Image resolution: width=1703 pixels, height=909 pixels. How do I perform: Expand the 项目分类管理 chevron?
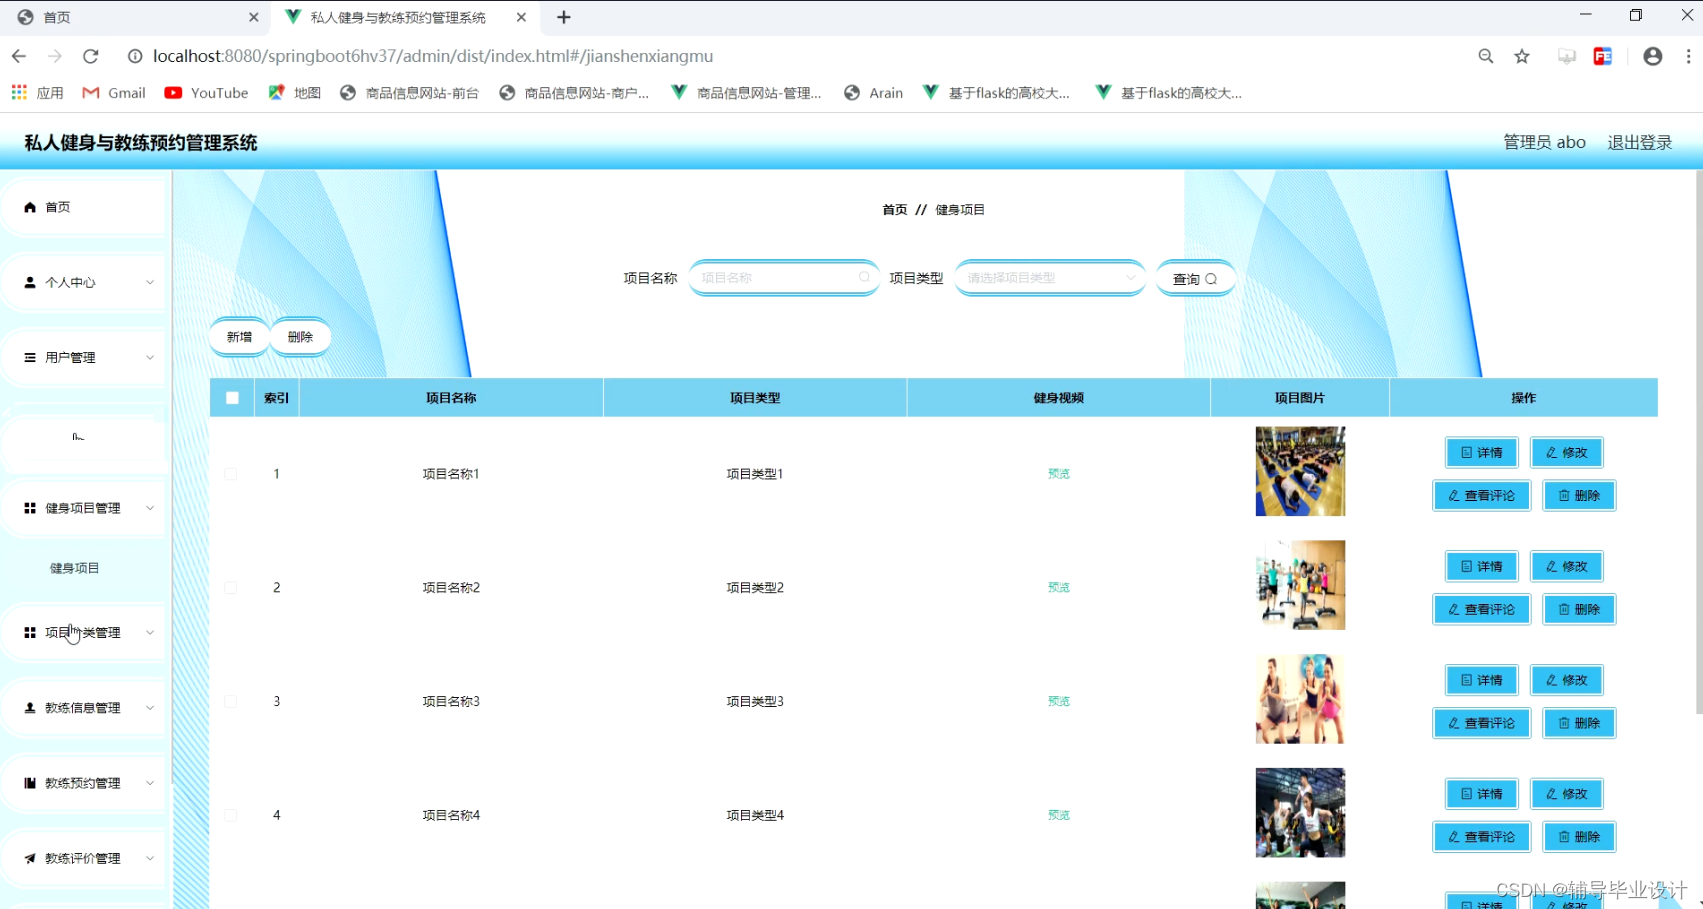click(x=150, y=632)
